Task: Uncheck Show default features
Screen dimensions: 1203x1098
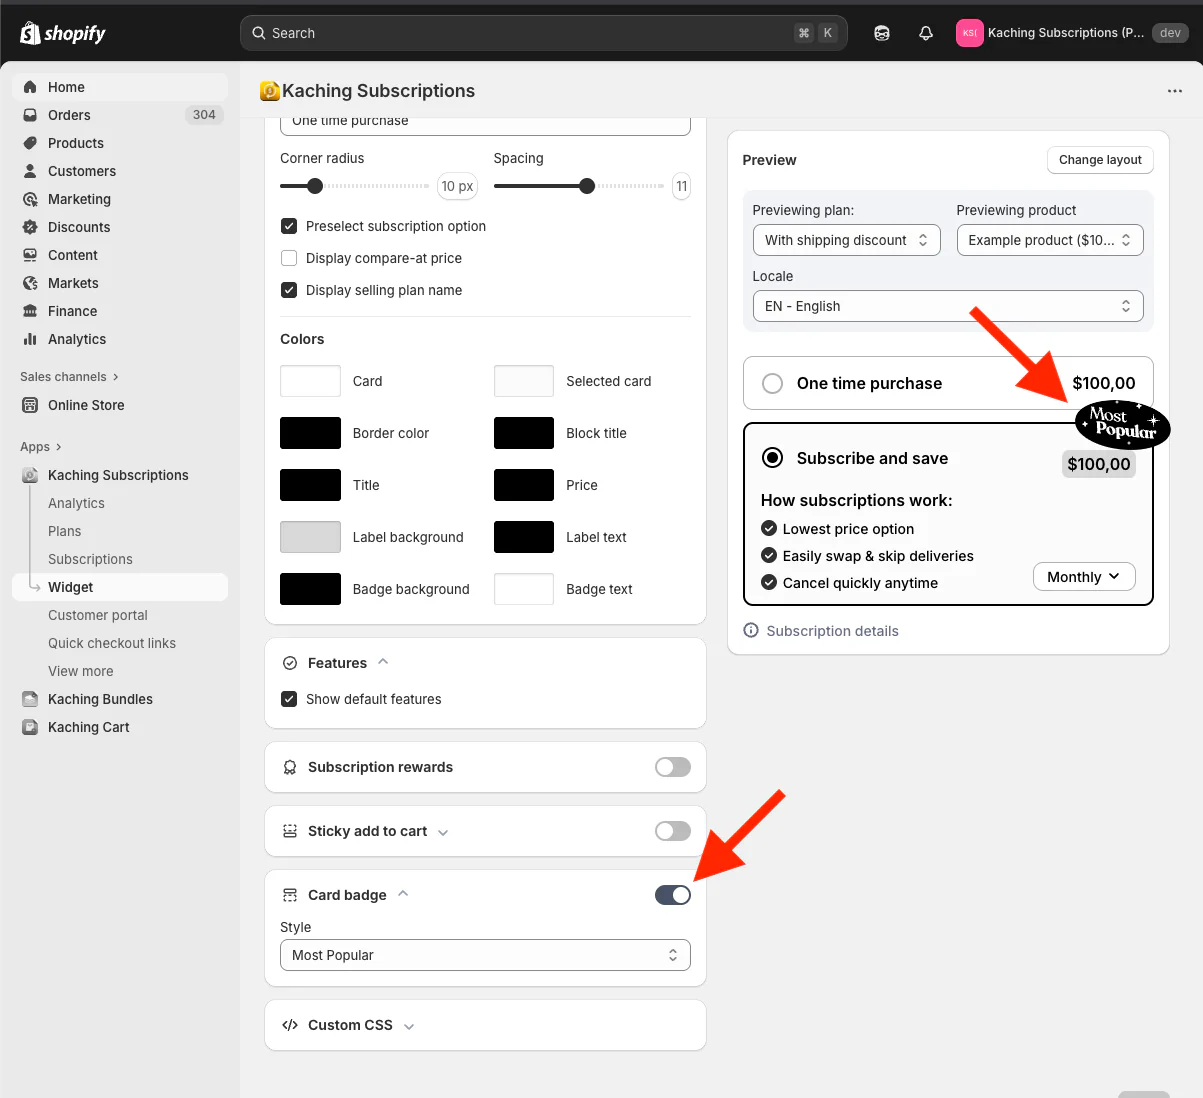Action: click(289, 699)
